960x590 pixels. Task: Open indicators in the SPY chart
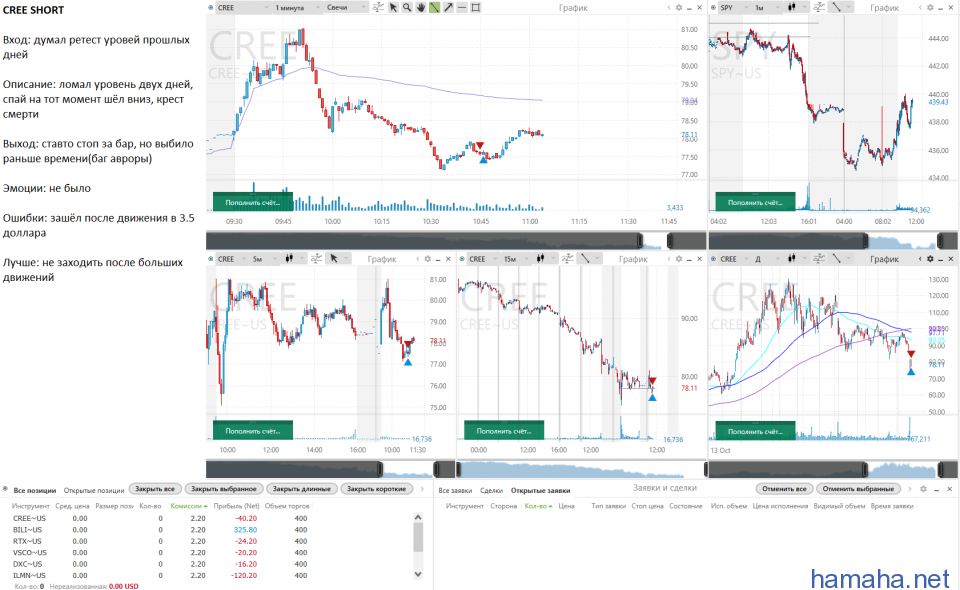tap(819, 7)
